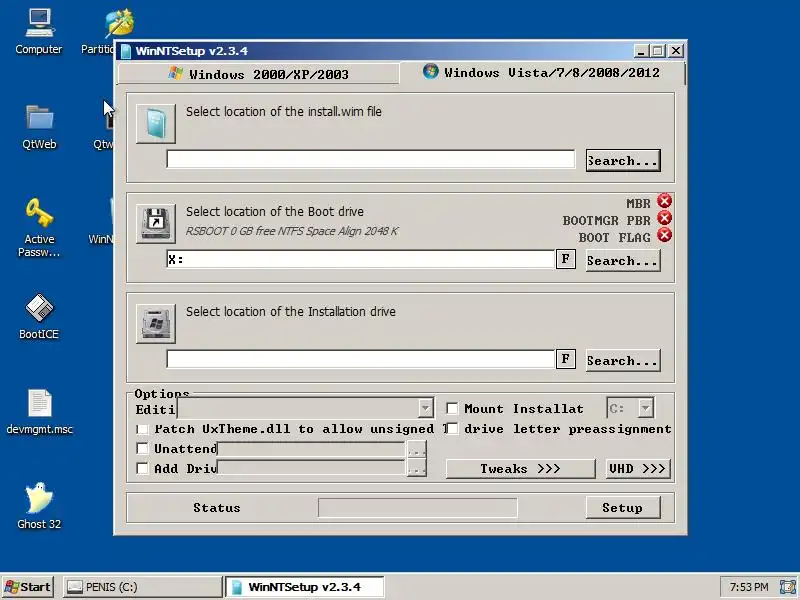The width and height of the screenshot is (800, 600).
Task: Switch to Windows Vista/7/8/2008/2012 tab
Action: (x=541, y=72)
